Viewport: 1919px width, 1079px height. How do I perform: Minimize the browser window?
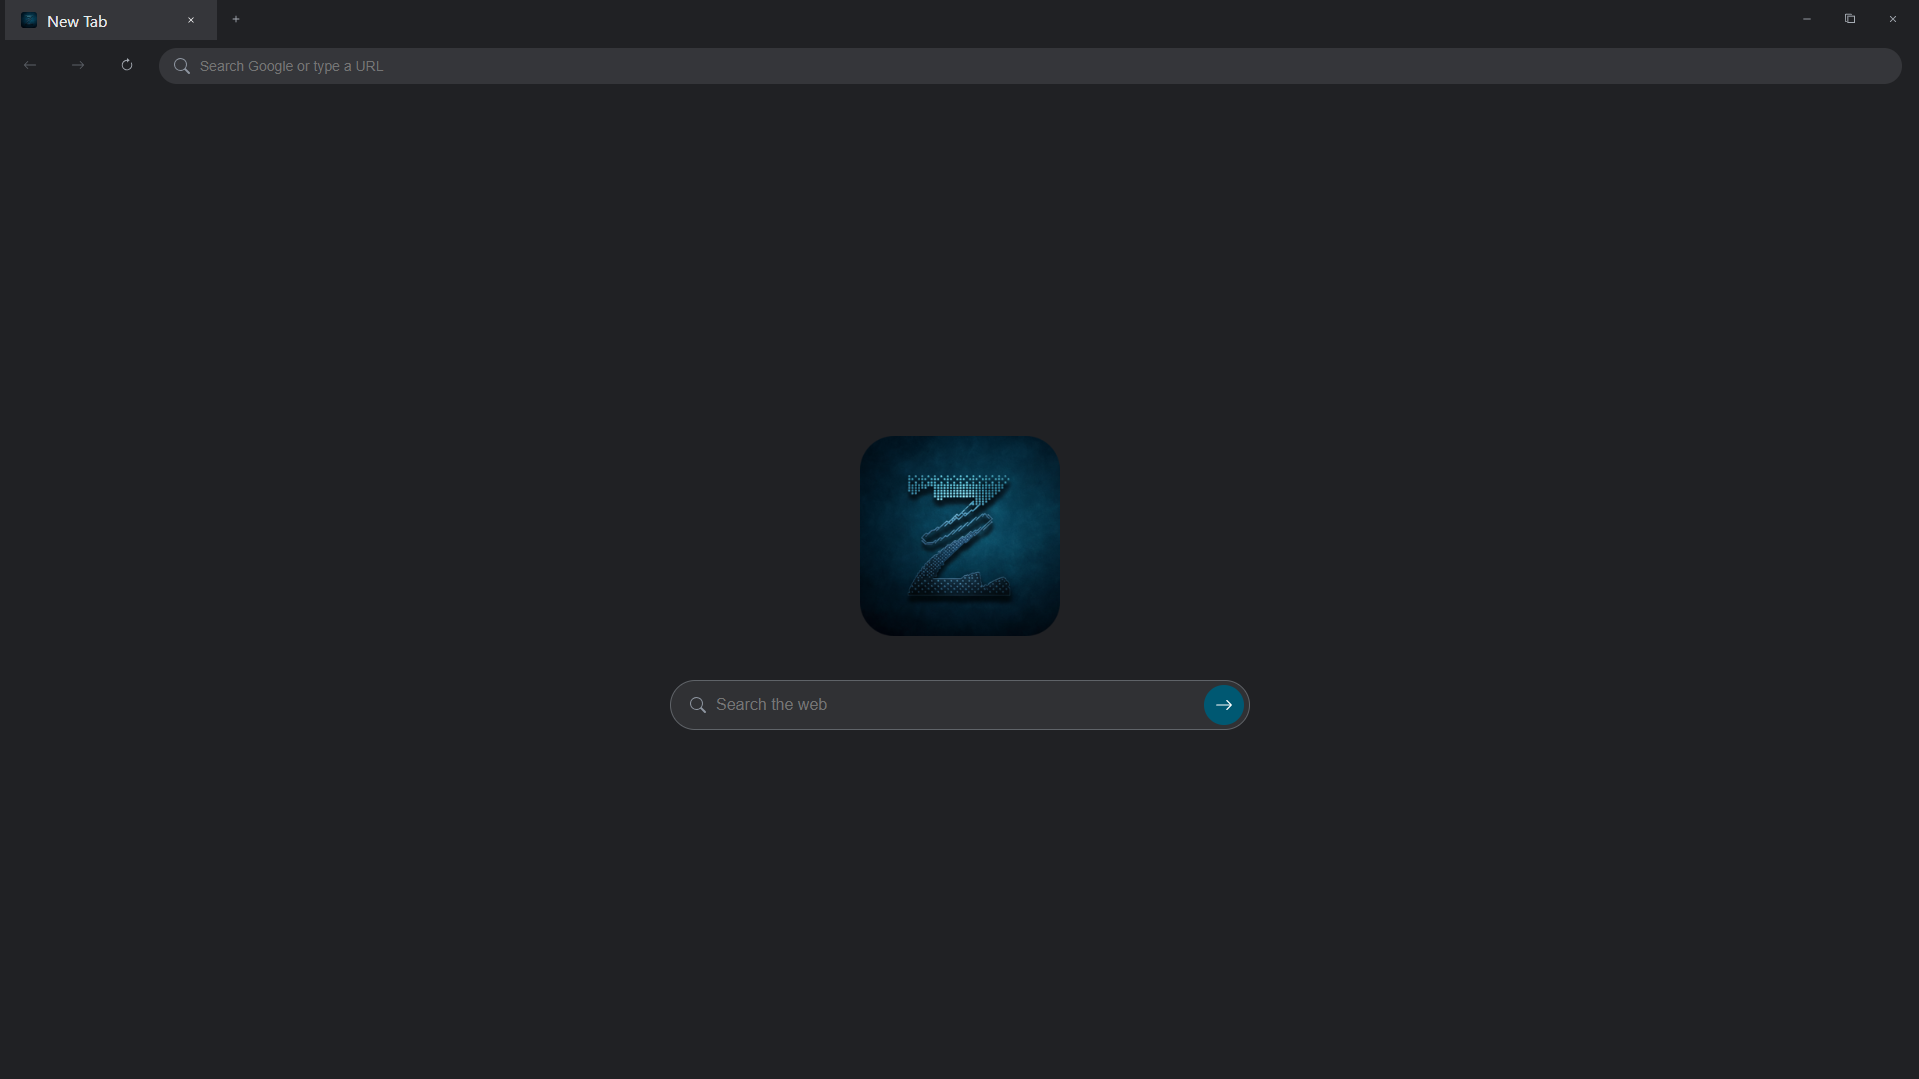tap(1806, 18)
